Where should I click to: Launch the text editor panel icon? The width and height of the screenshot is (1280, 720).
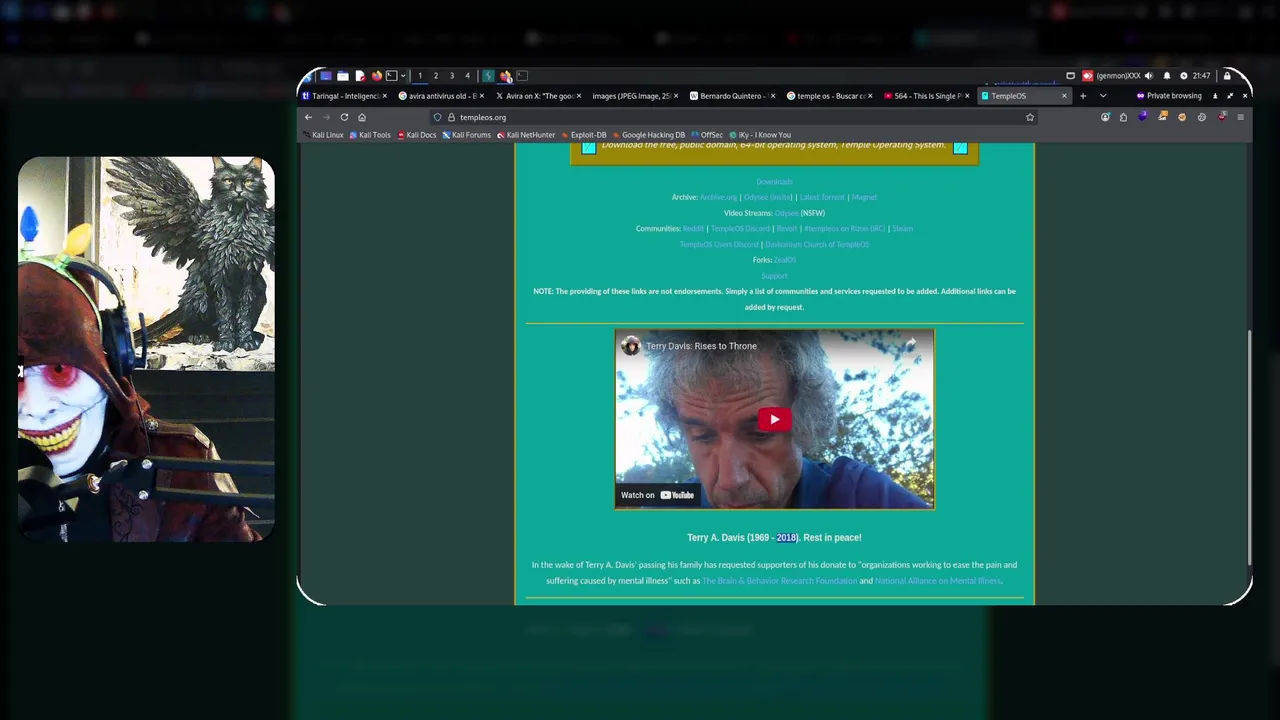coord(360,76)
